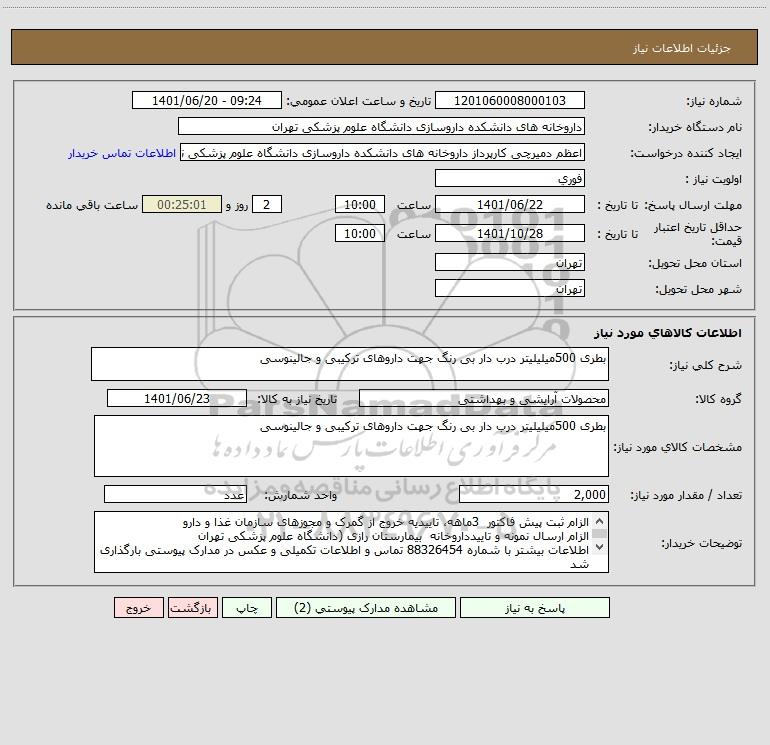The image size is (770, 745).
Task: Click remaining days field '2'
Action: 267,204
